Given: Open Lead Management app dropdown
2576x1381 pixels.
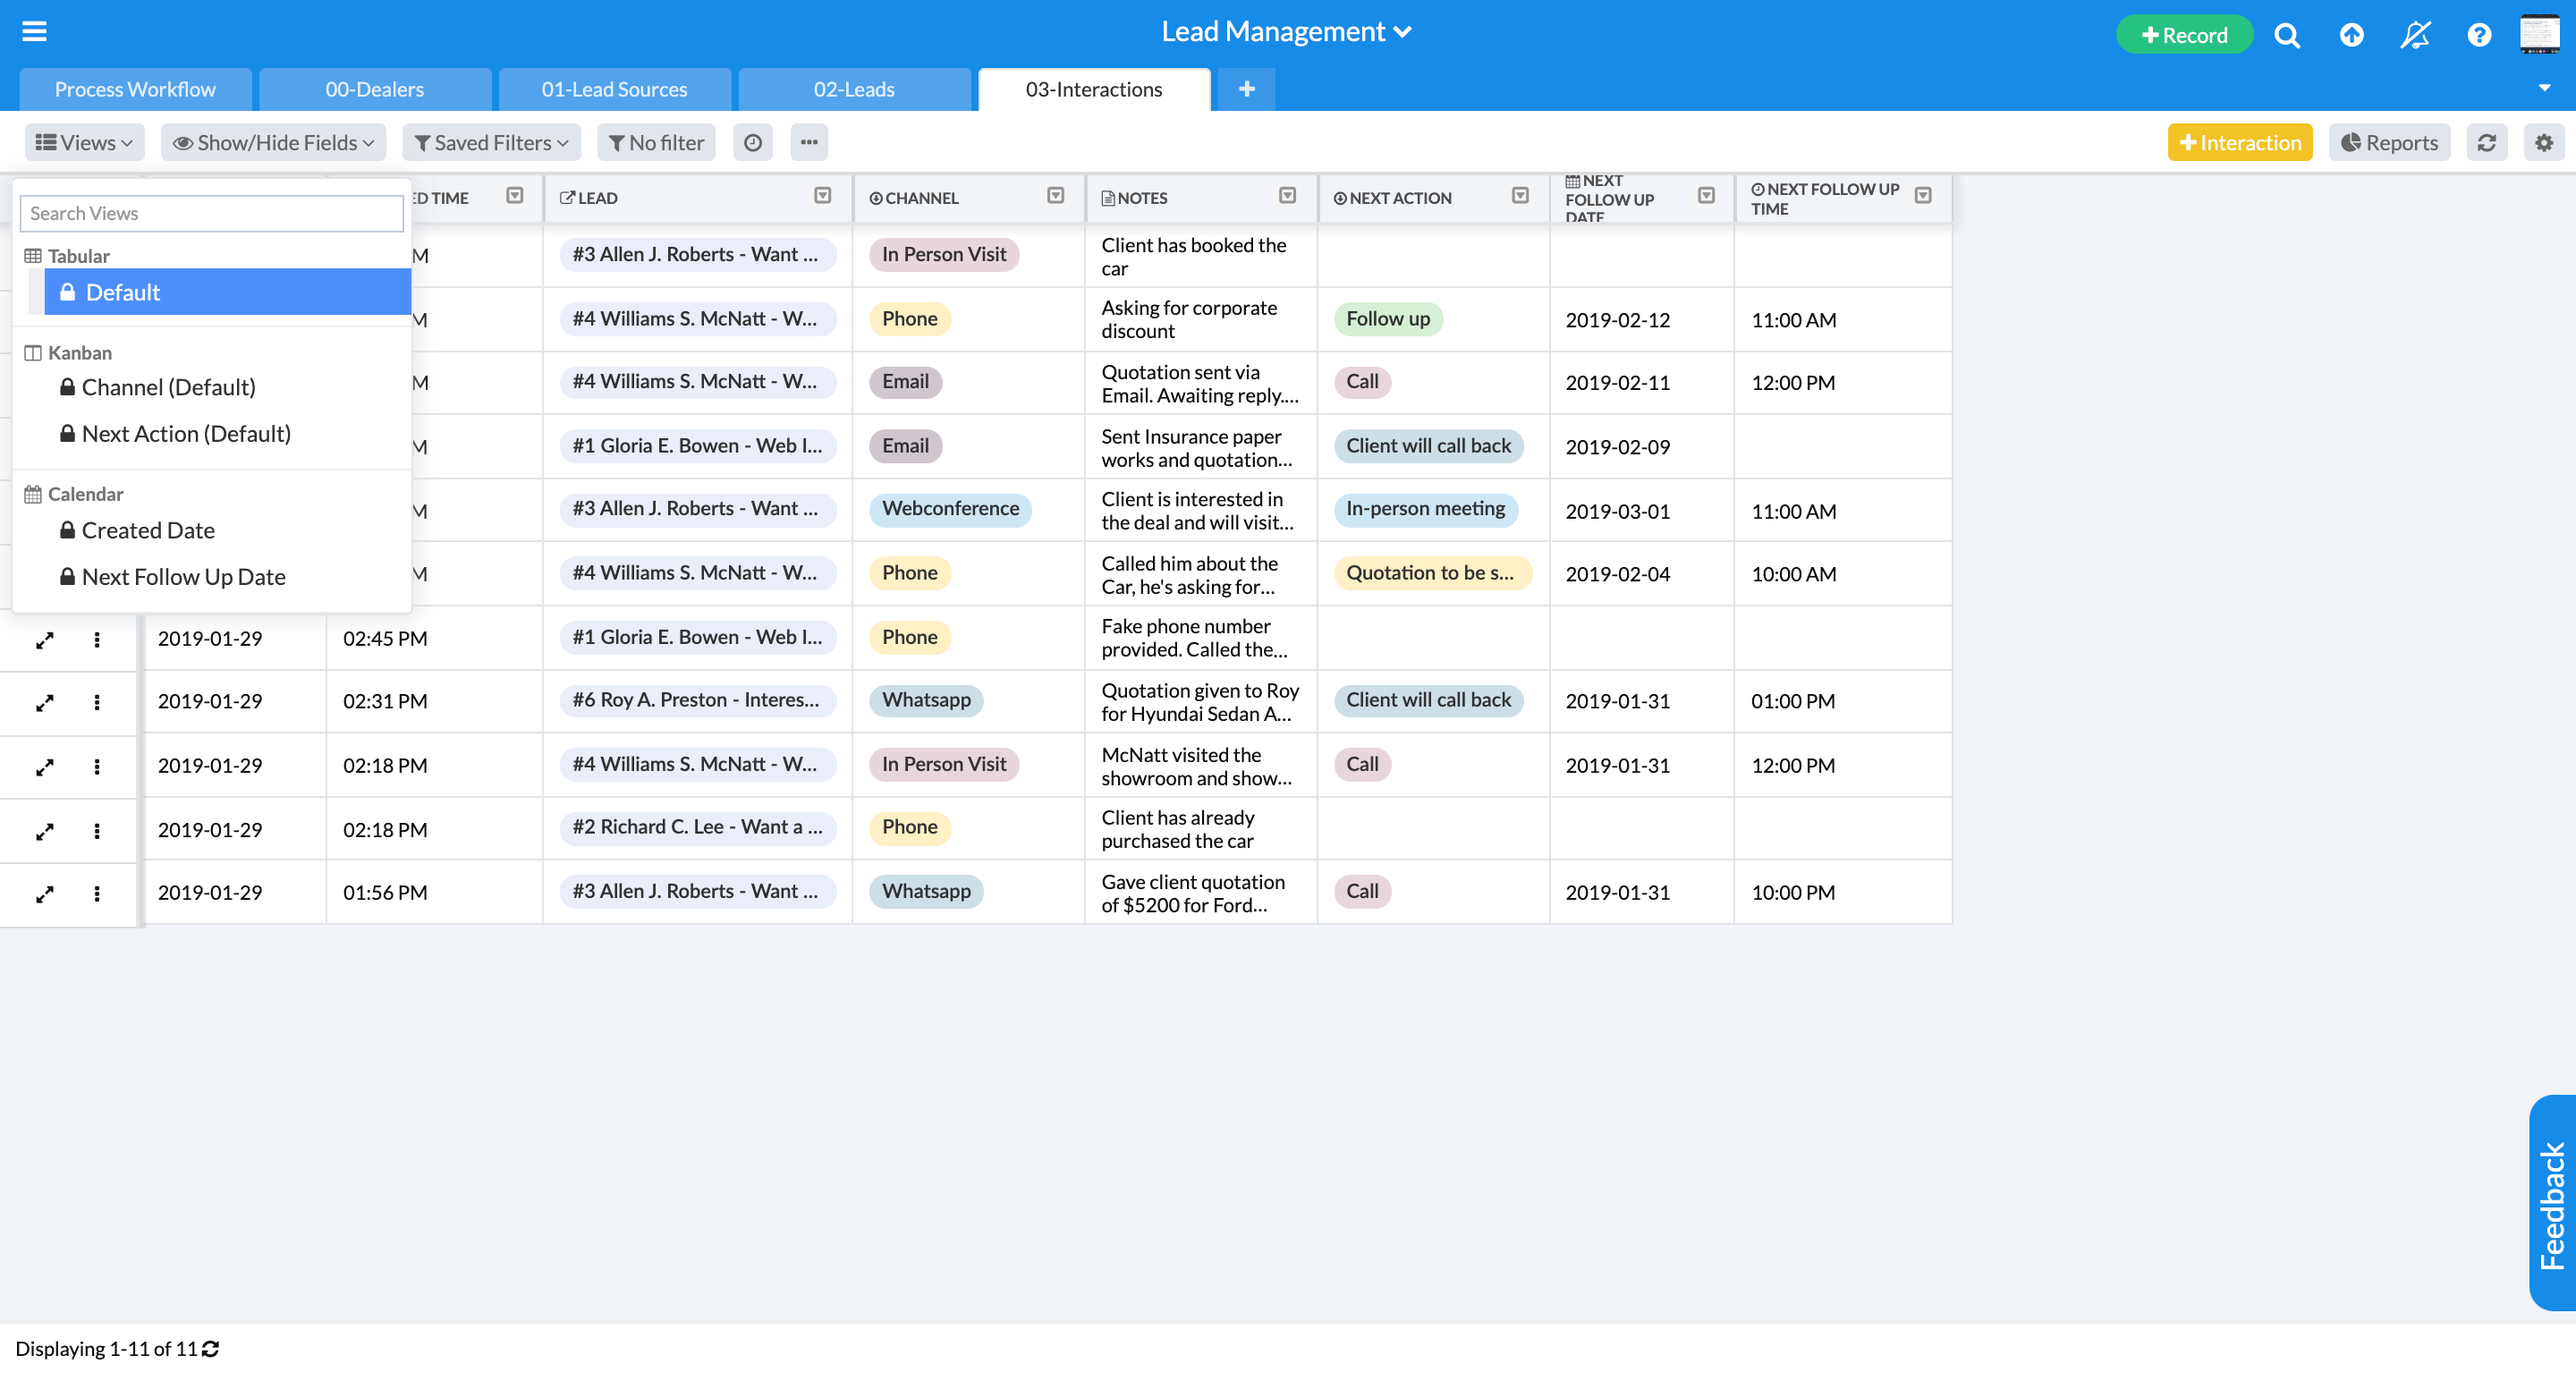Looking at the screenshot, I should [1286, 32].
